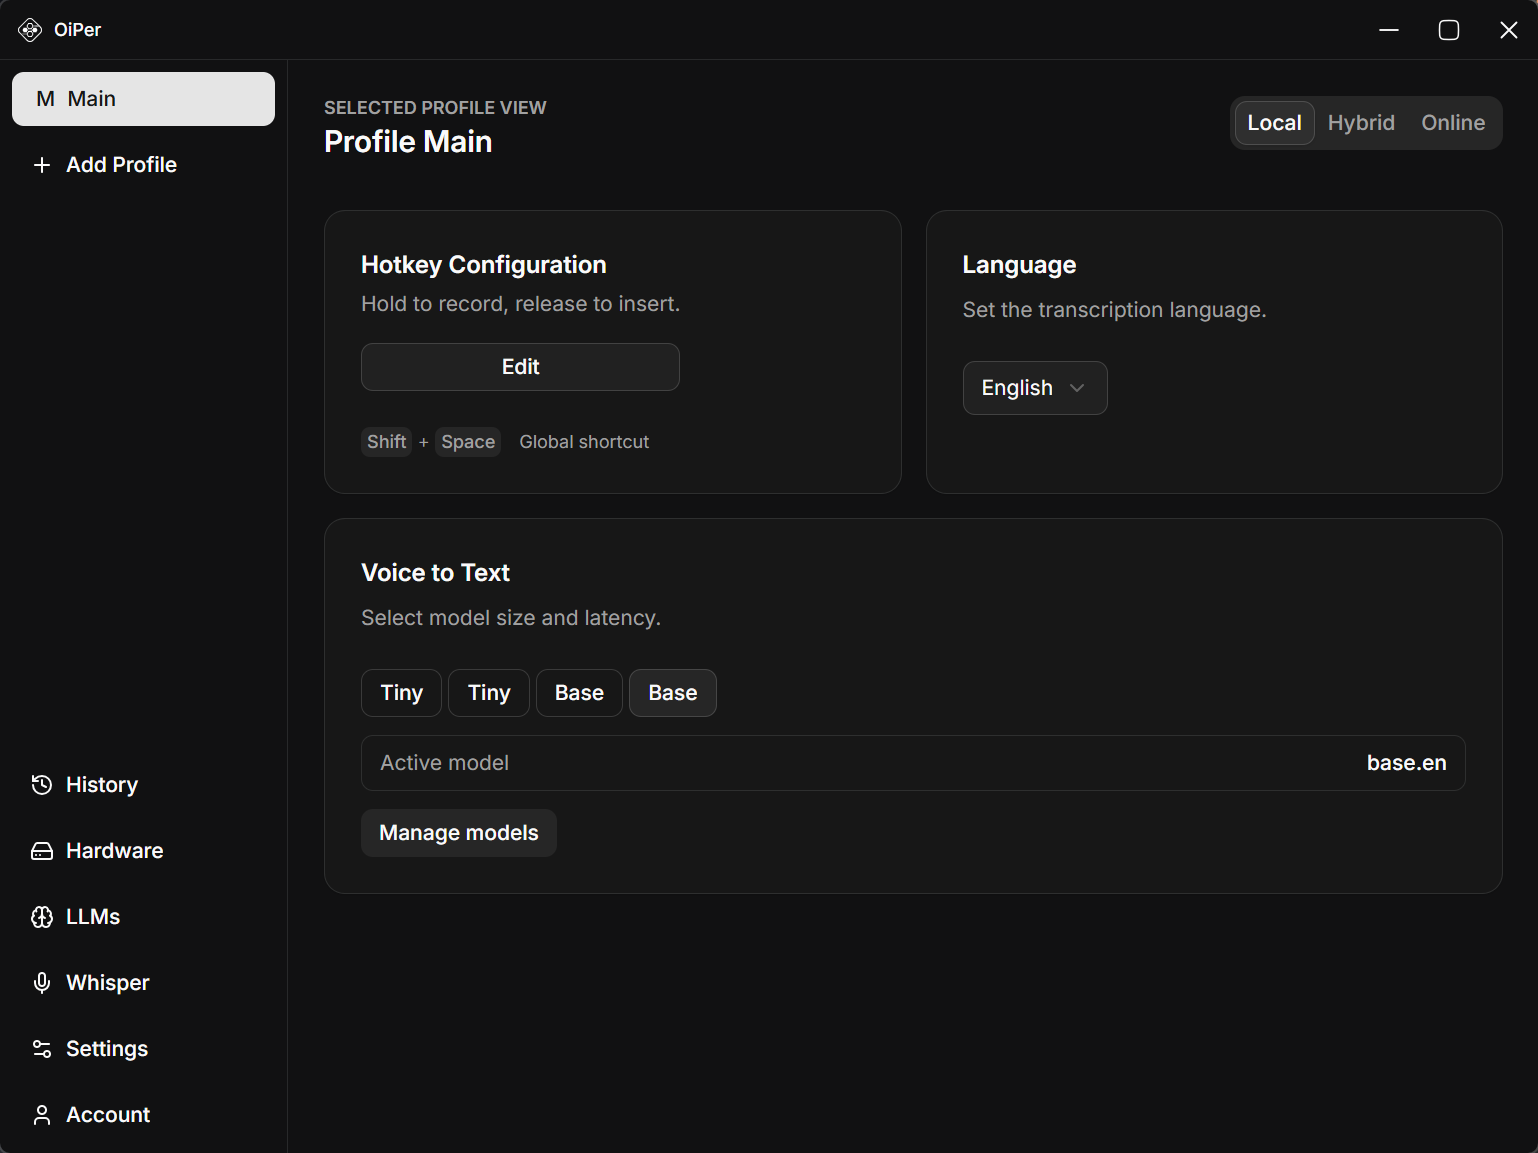Image resolution: width=1538 pixels, height=1153 pixels.
Task: Open the English language dropdown
Action: [1033, 388]
